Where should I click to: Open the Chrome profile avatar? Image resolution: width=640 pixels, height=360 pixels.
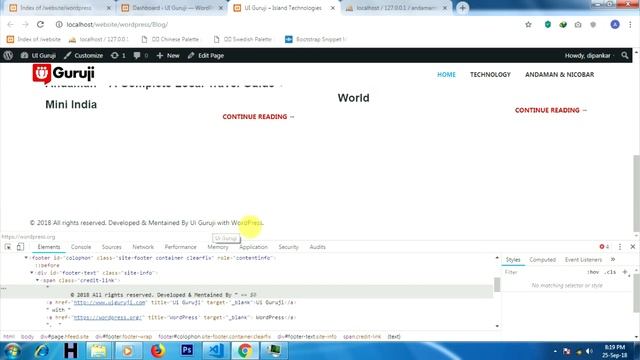point(615,24)
